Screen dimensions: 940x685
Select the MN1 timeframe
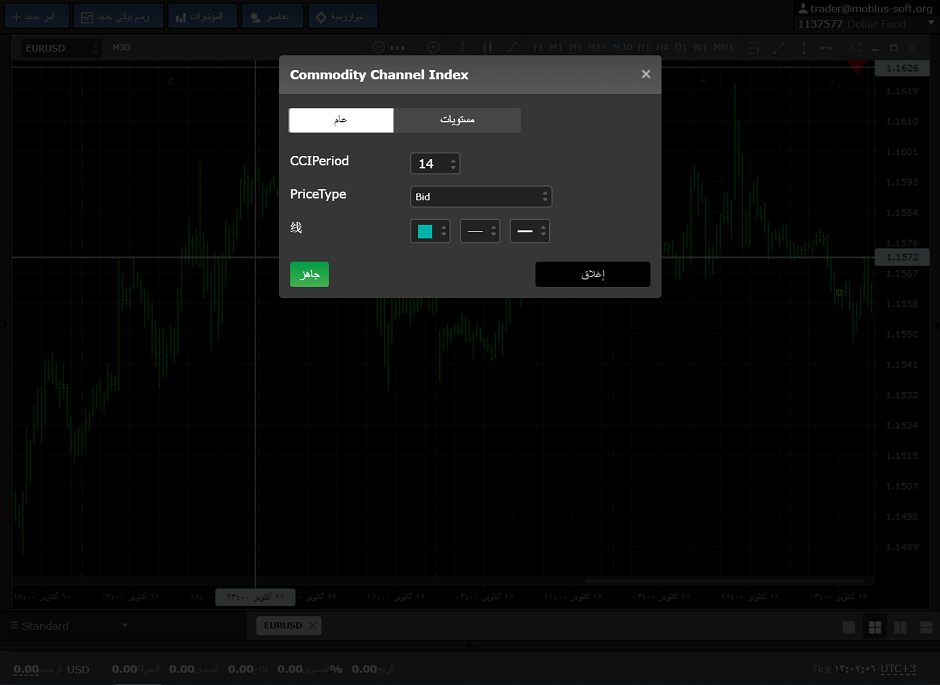pyautogui.click(x=723, y=47)
